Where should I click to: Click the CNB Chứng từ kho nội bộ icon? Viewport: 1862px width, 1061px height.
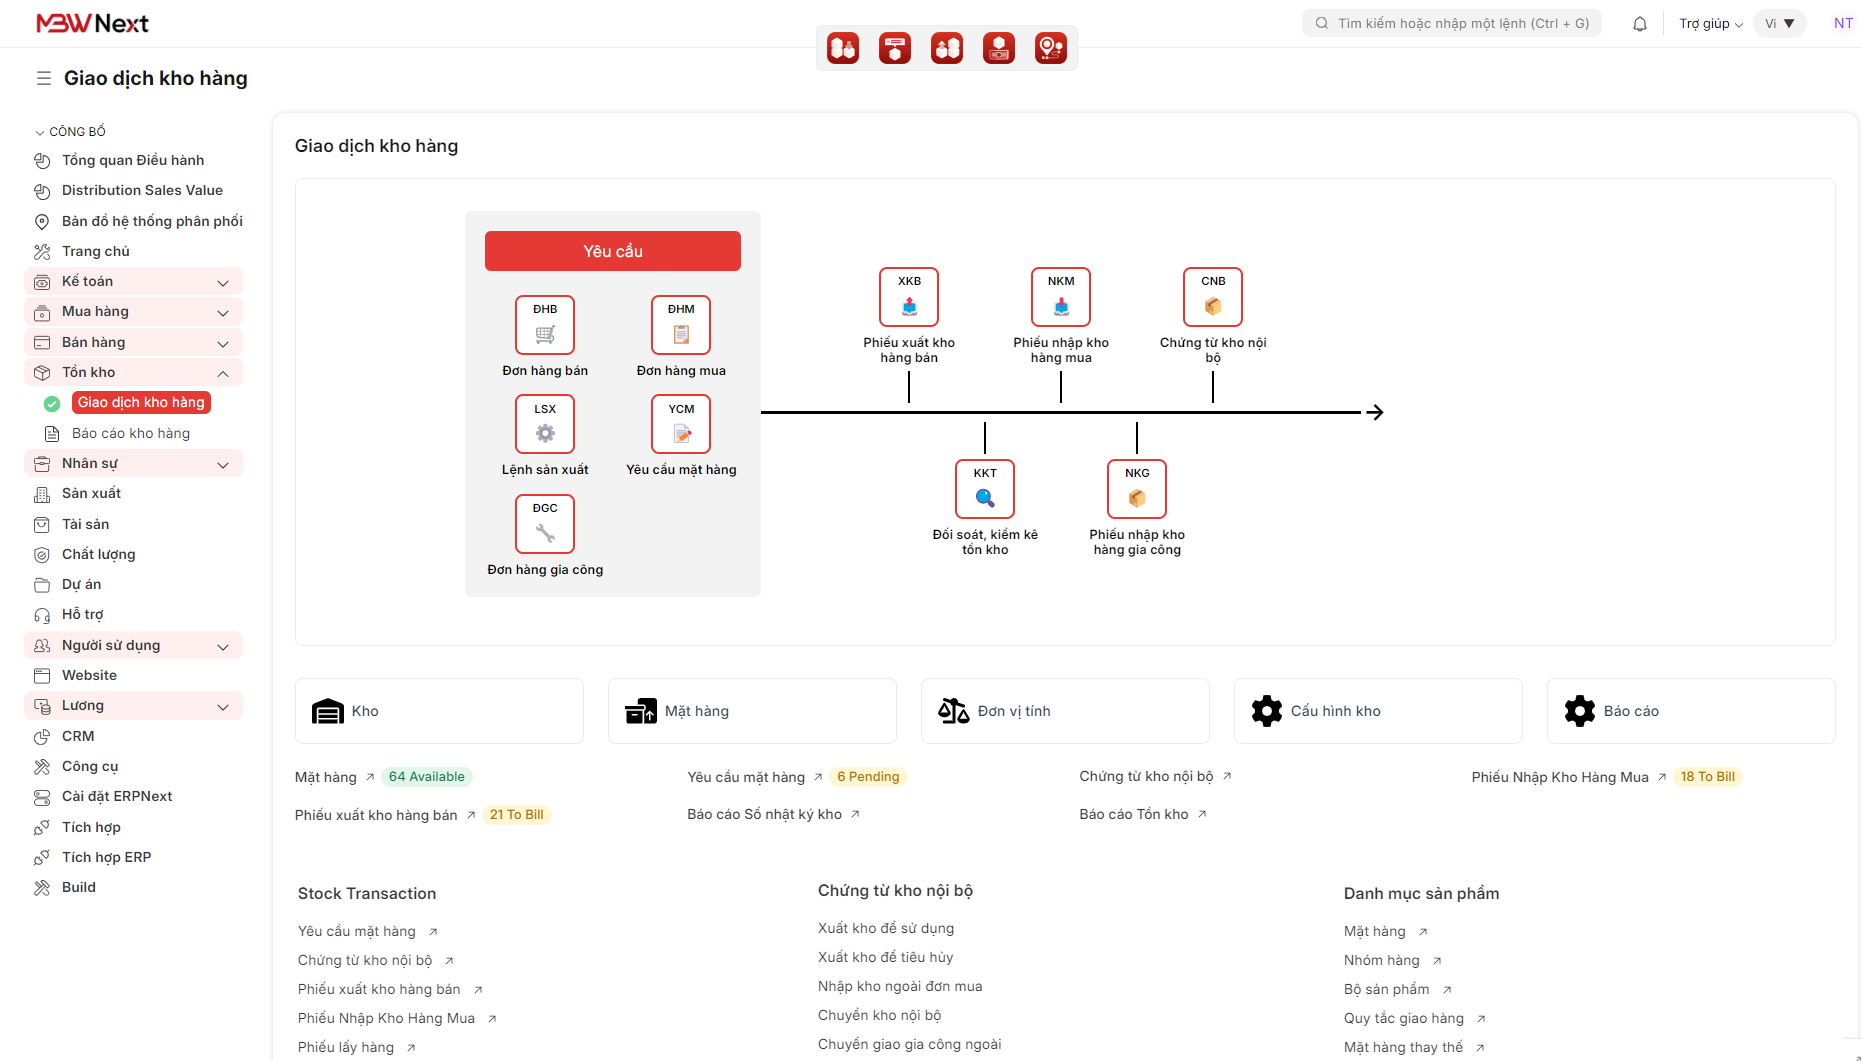tap(1213, 297)
